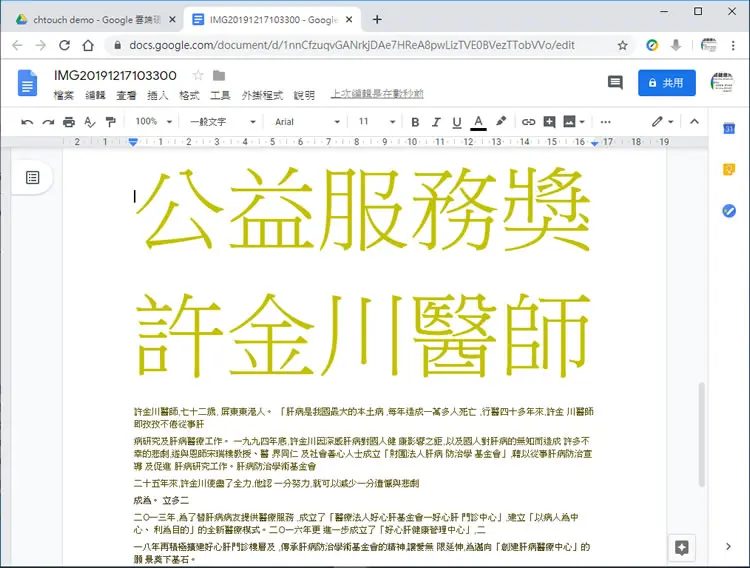Switch to the chtouch demo browser tab
750x568 pixels.
(96, 20)
